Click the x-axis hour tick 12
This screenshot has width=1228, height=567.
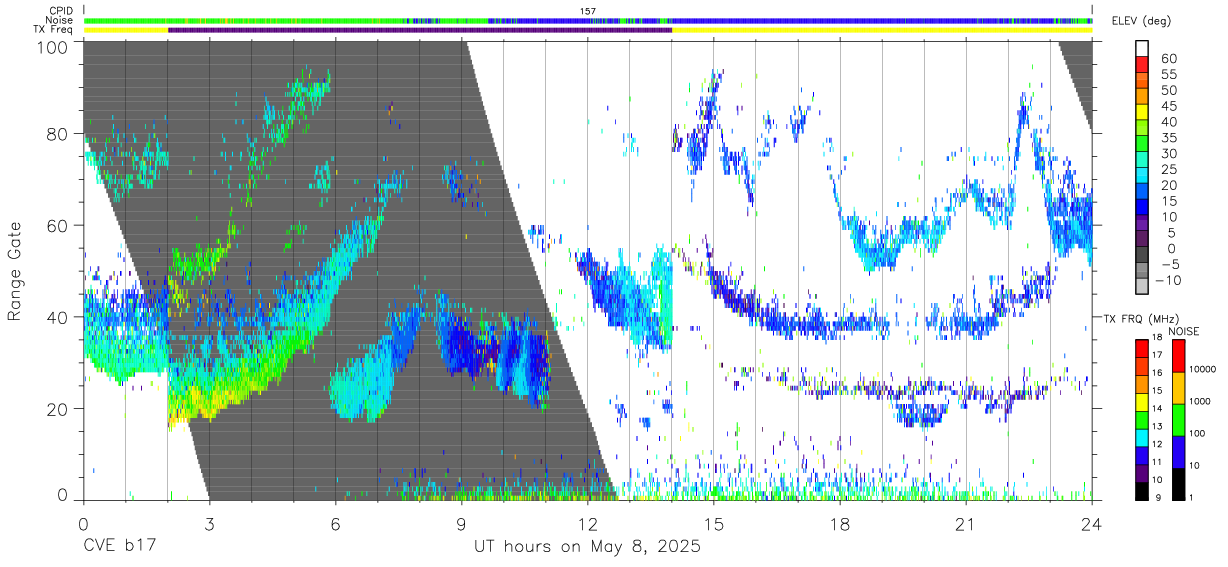coord(587,525)
